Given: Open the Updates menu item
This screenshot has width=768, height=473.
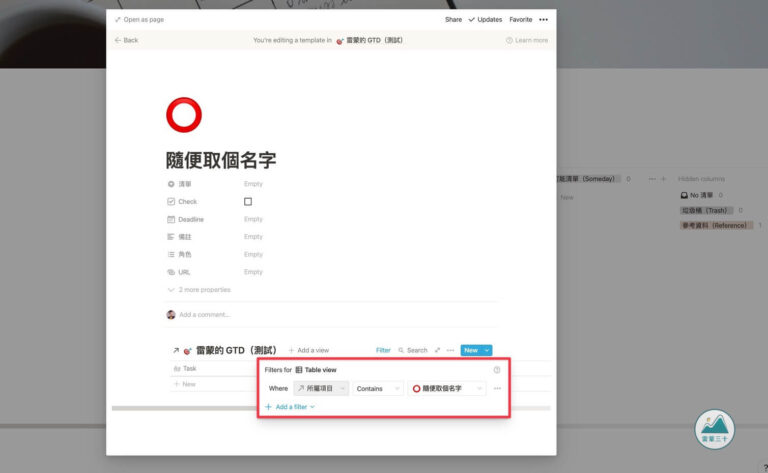Looking at the screenshot, I should coord(485,19).
